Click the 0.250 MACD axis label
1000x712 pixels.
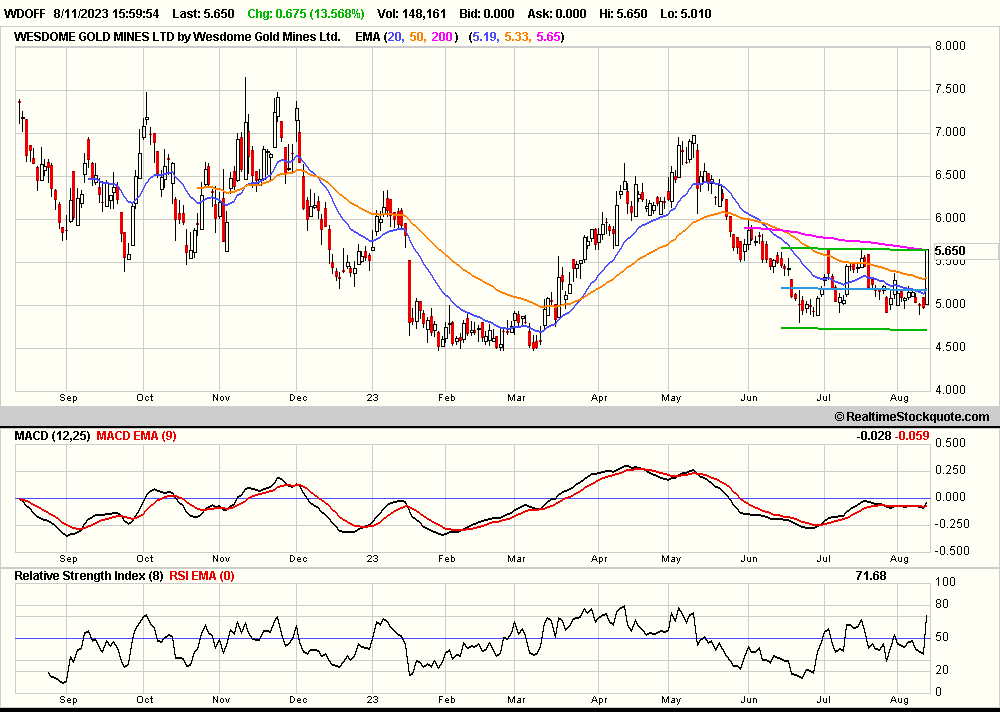pos(950,470)
